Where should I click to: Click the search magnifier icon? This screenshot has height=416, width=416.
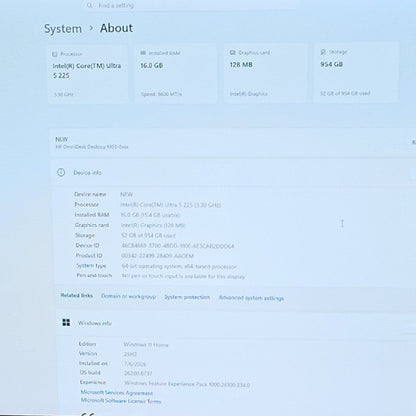[x=90, y=5]
